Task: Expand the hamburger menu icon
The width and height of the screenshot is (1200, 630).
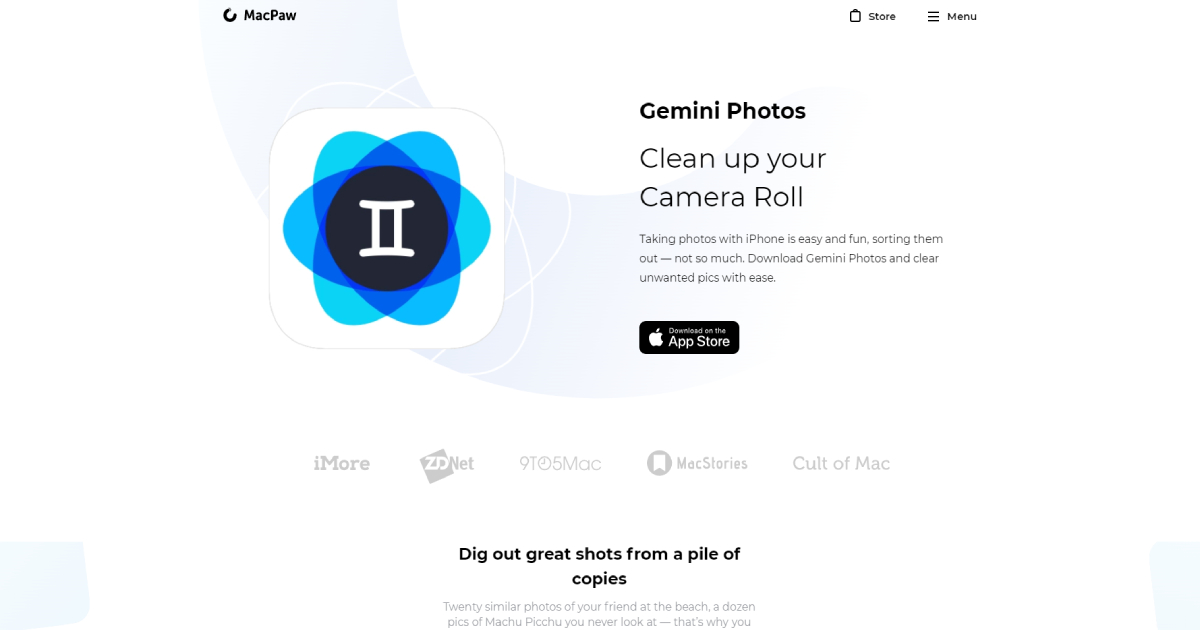Action: point(933,16)
